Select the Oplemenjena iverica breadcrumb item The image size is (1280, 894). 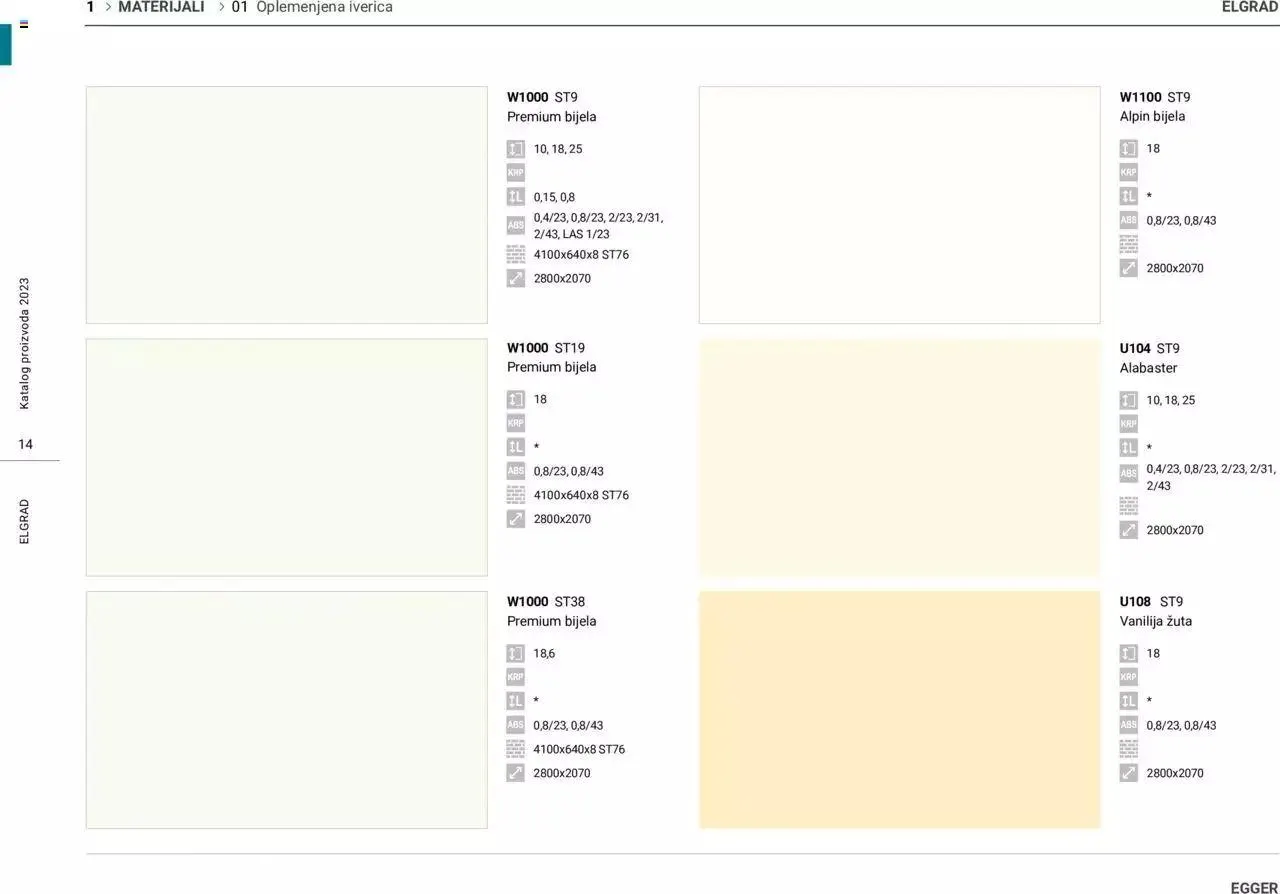click(323, 7)
